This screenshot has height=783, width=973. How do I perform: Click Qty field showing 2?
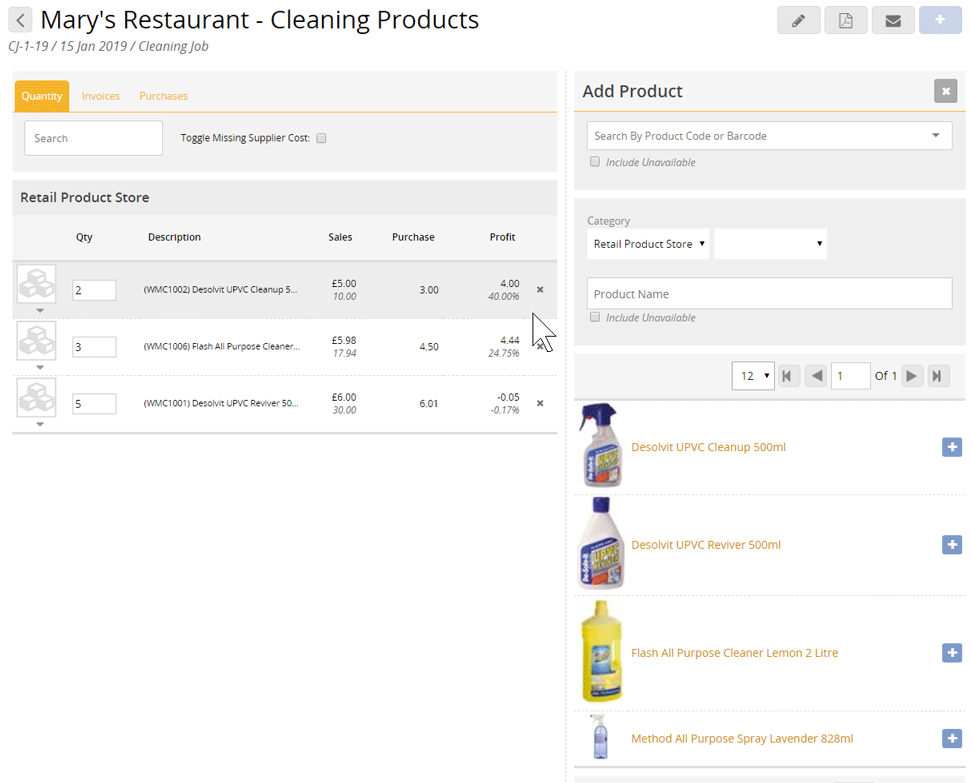(x=94, y=290)
